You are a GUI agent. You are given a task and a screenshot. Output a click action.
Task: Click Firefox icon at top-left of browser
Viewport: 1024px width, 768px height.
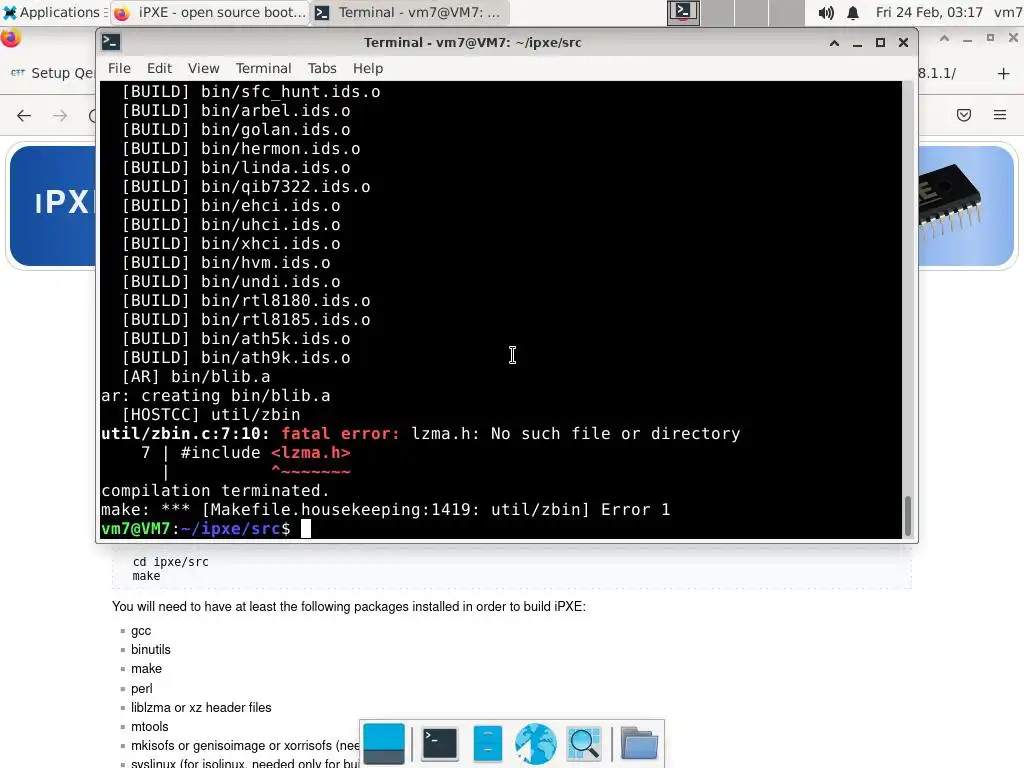[x=10, y=39]
